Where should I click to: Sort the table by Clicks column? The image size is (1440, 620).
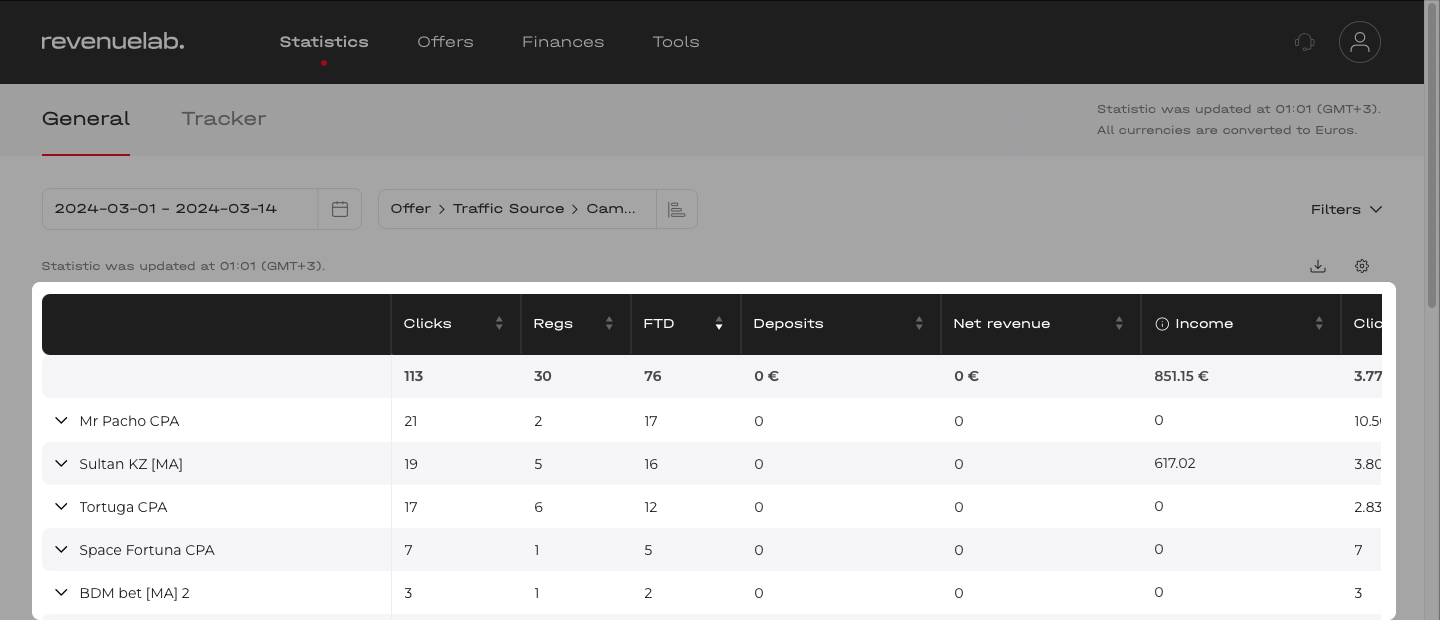point(499,323)
